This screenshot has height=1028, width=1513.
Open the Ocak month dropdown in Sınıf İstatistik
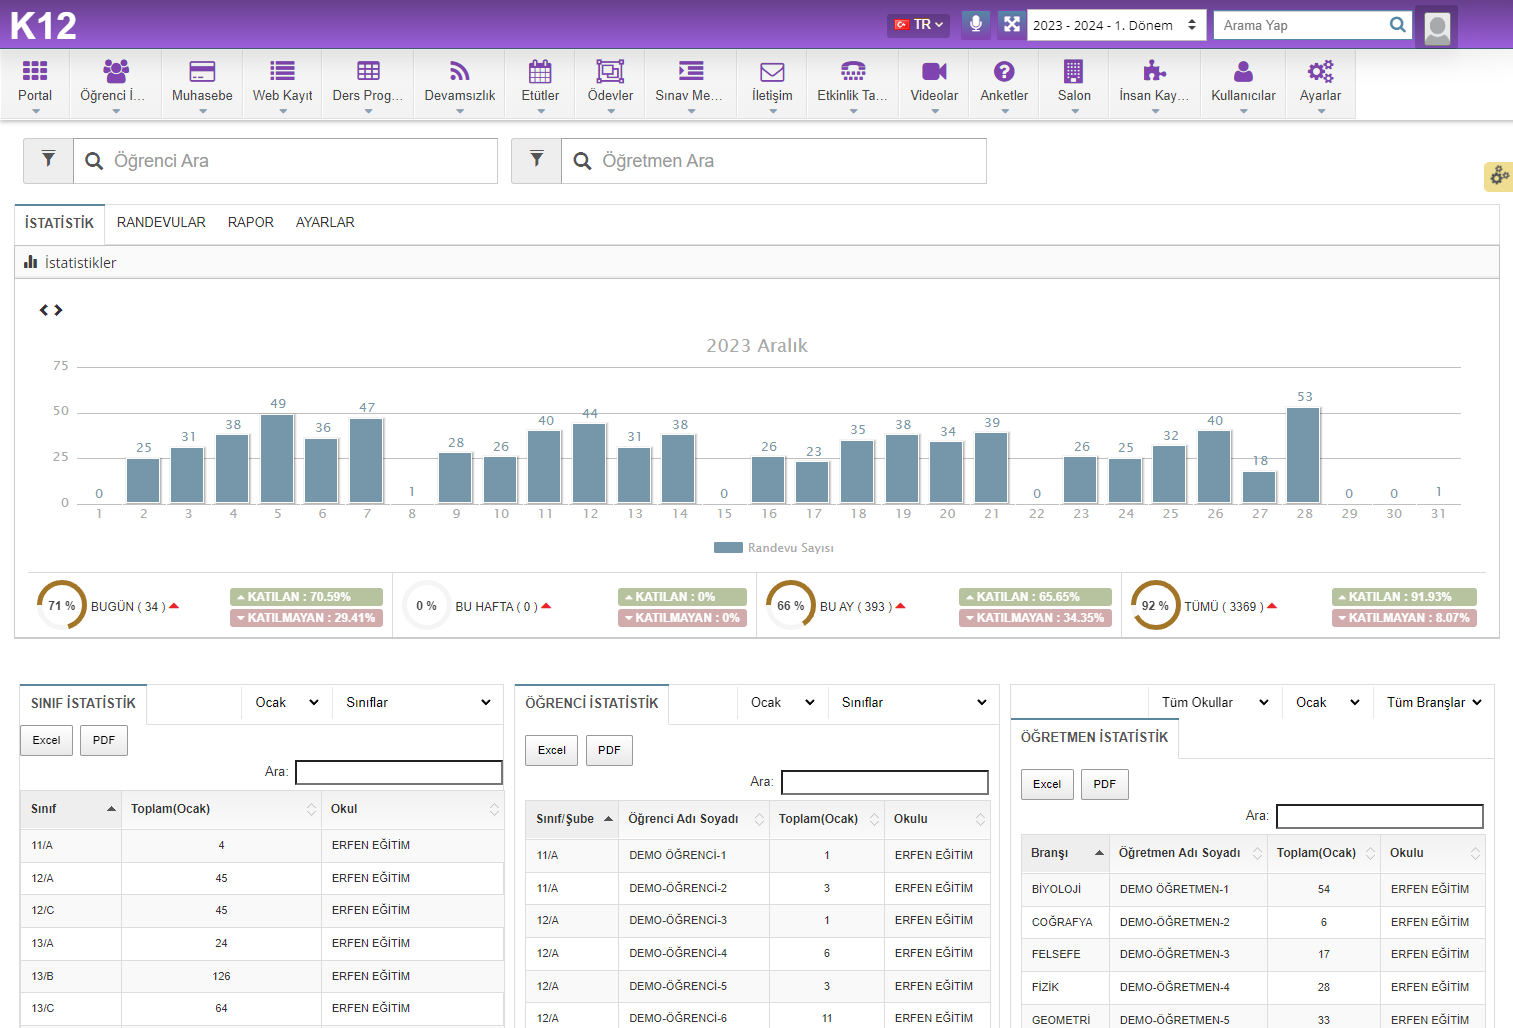287,703
